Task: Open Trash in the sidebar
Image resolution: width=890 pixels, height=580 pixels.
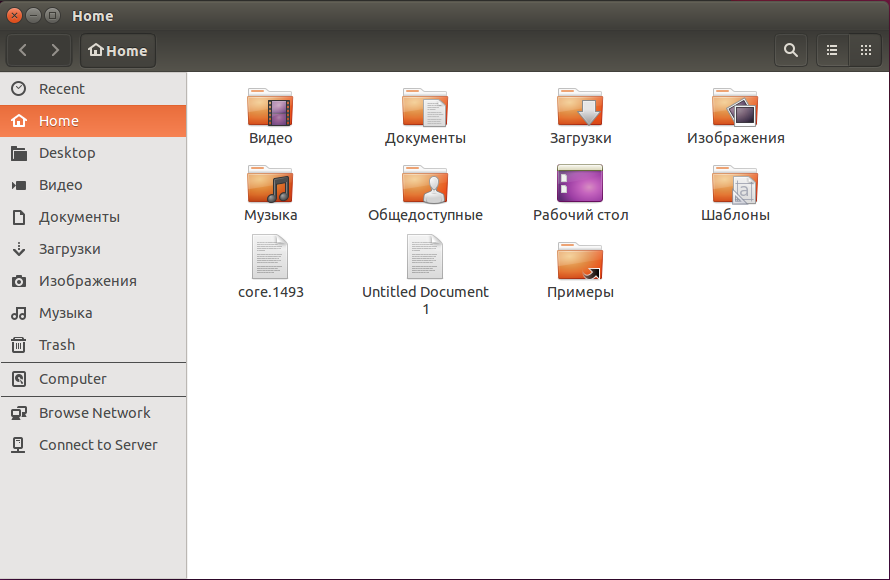Action: coord(93,344)
